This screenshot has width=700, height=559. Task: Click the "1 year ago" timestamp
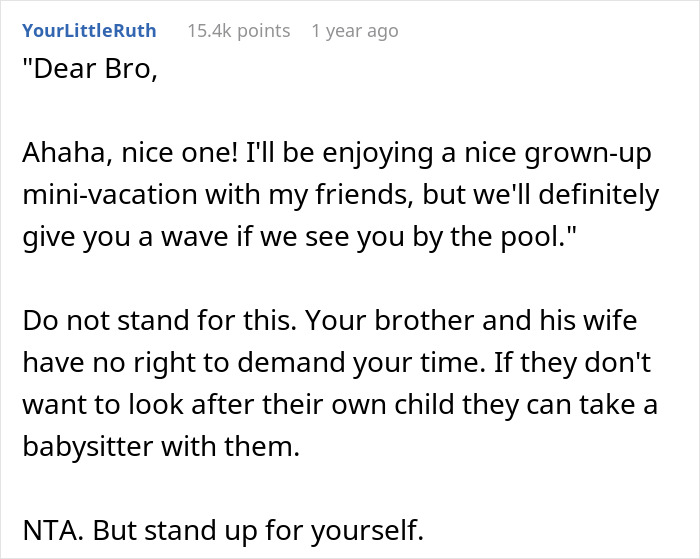355,31
